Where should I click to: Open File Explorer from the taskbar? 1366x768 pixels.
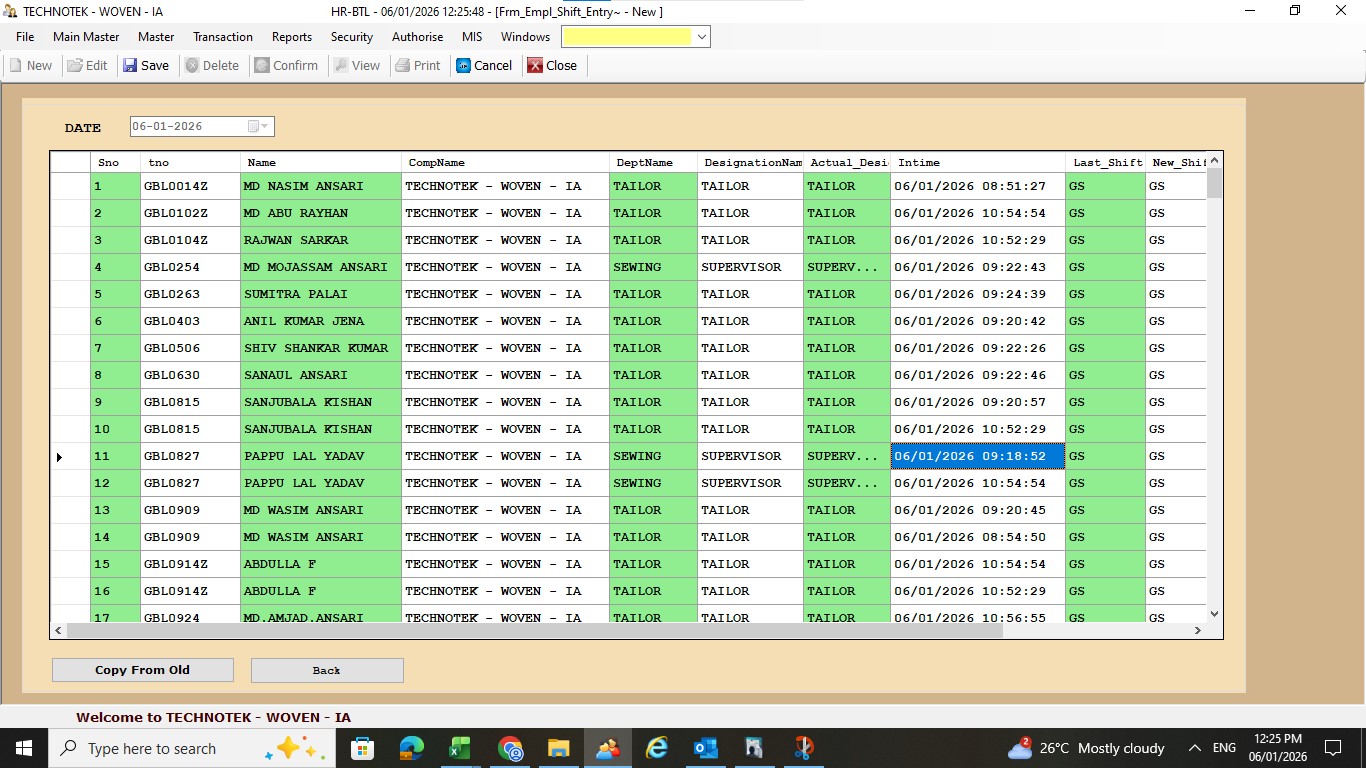(x=559, y=748)
